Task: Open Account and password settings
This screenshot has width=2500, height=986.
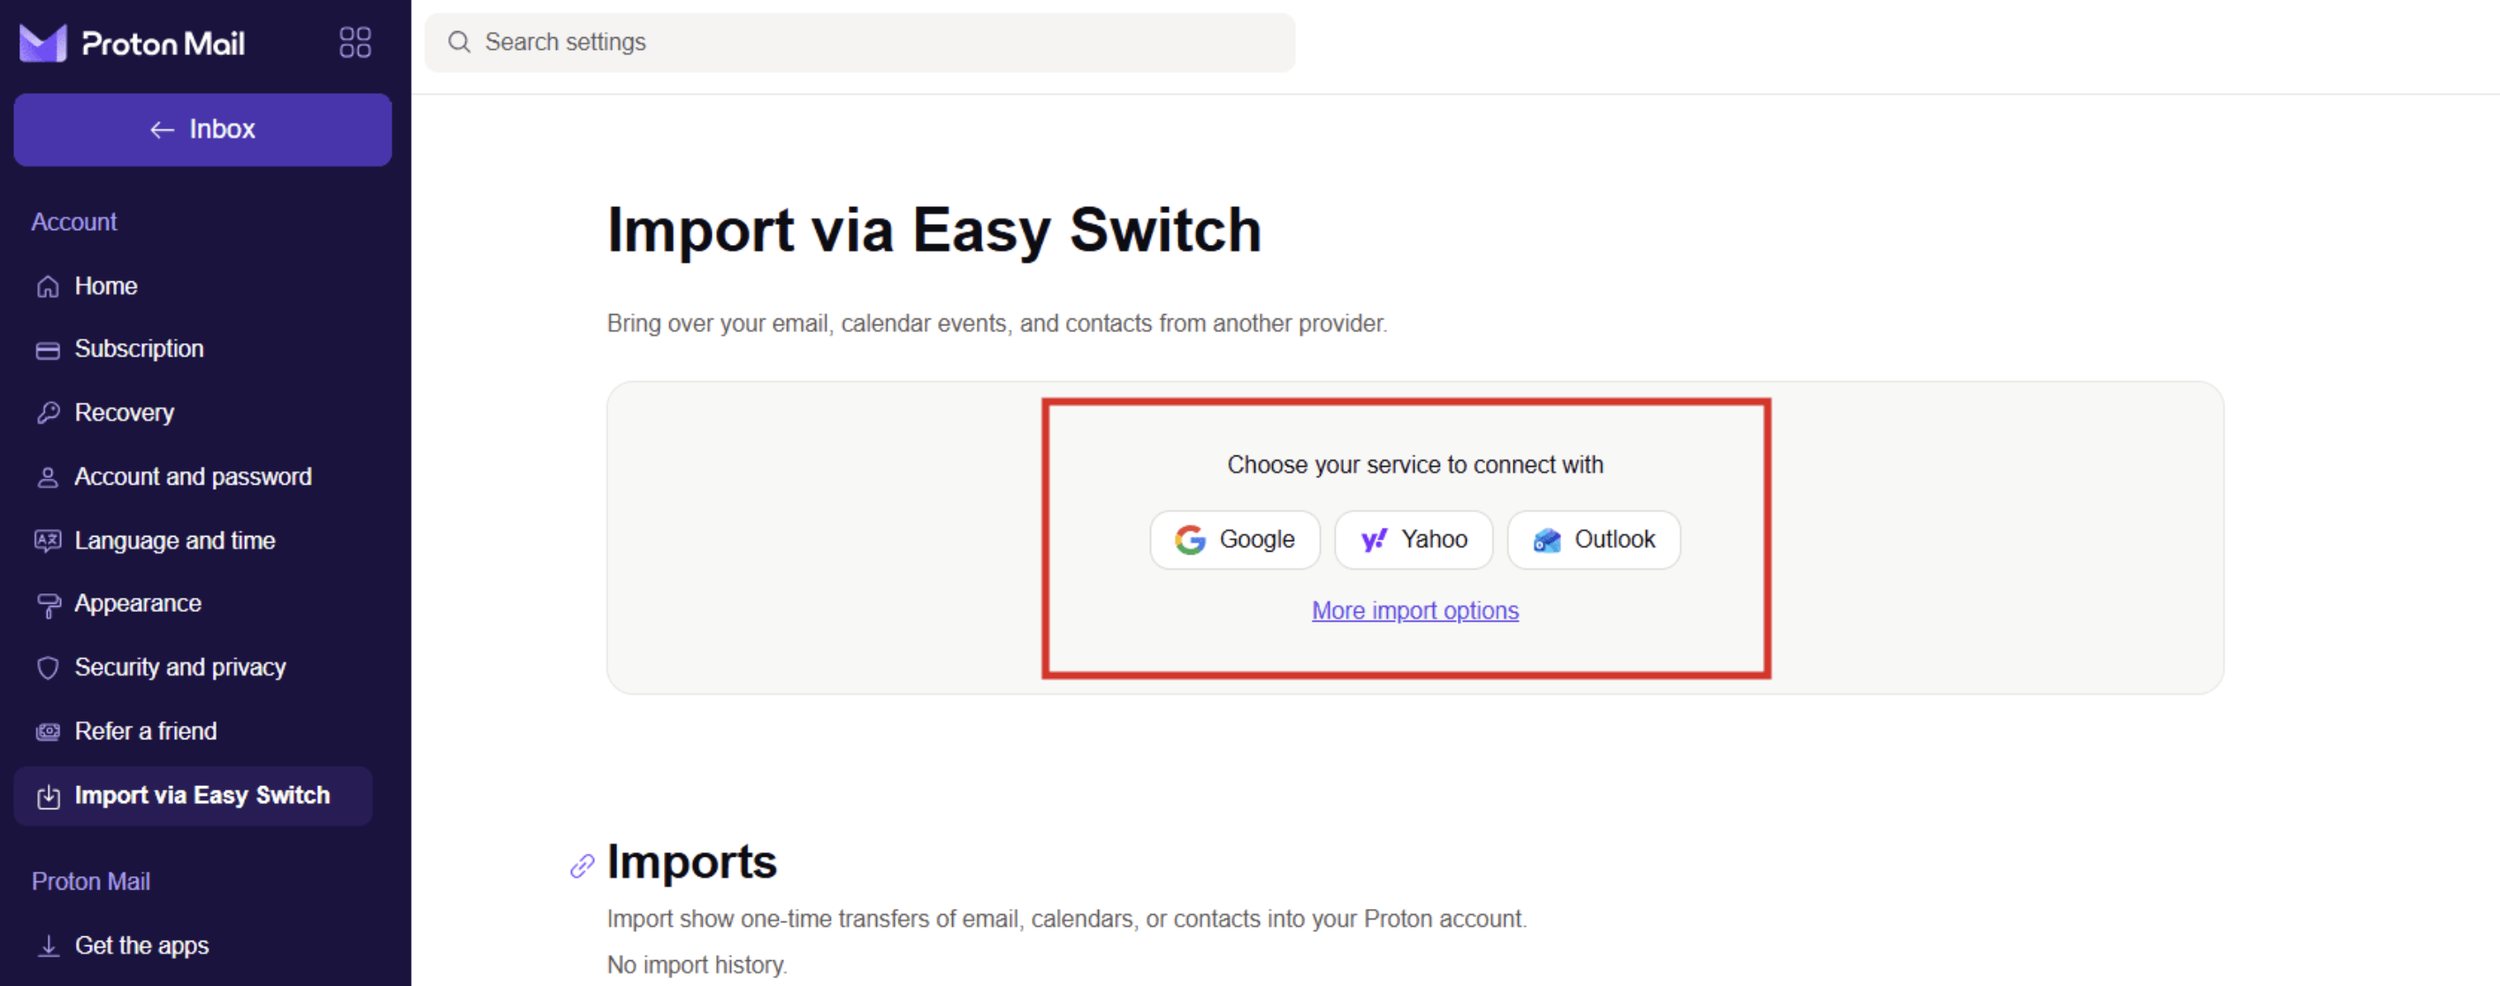Action: (x=193, y=477)
